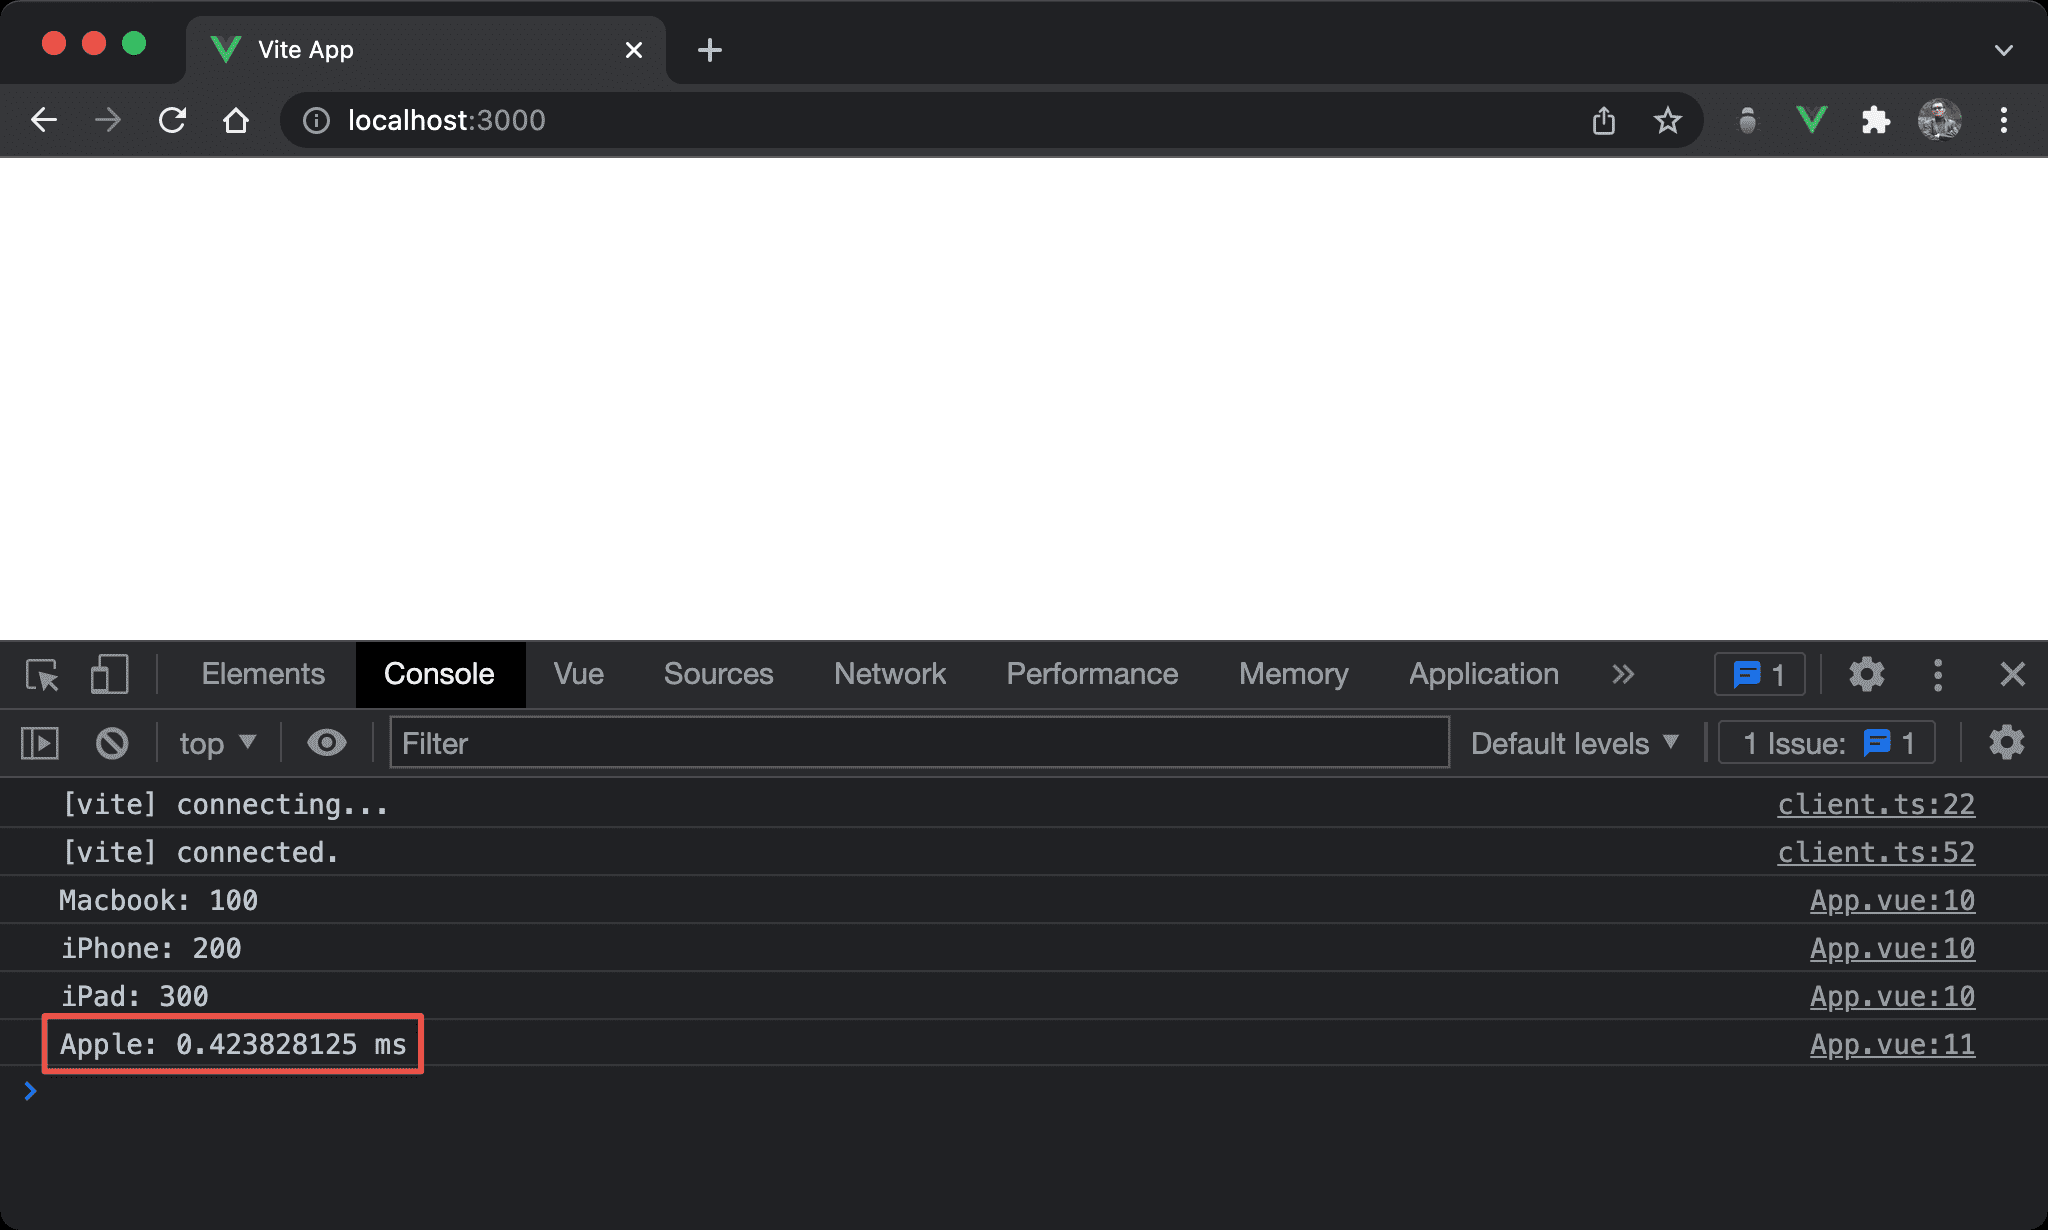
Task: Open the Vue devtools extension icon
Action: tap(1811, 121)
